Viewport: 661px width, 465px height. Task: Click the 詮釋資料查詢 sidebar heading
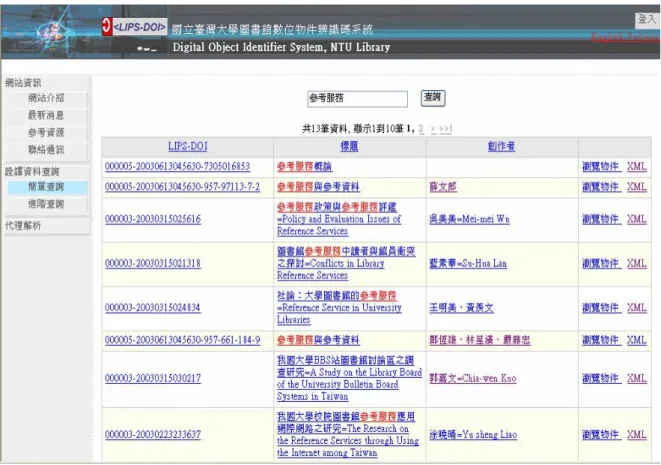coord(32,172)
